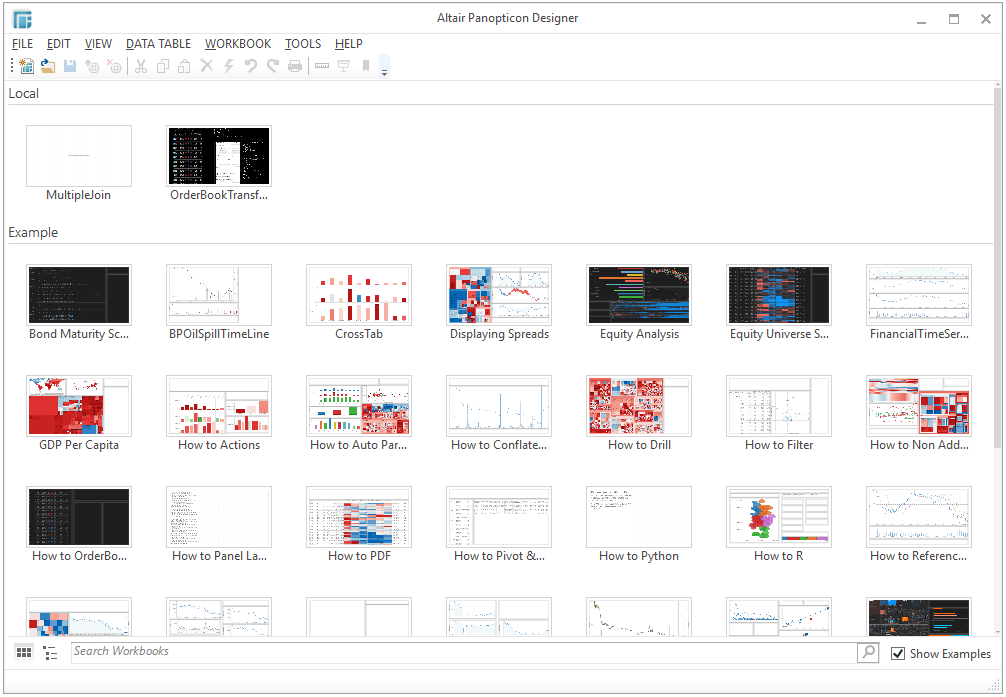Image resolution: width=1006 pixels, height=697 pixels.
Task: Click the Cut scissors icon
Action: pyautogui.click(x=141, y=66)
